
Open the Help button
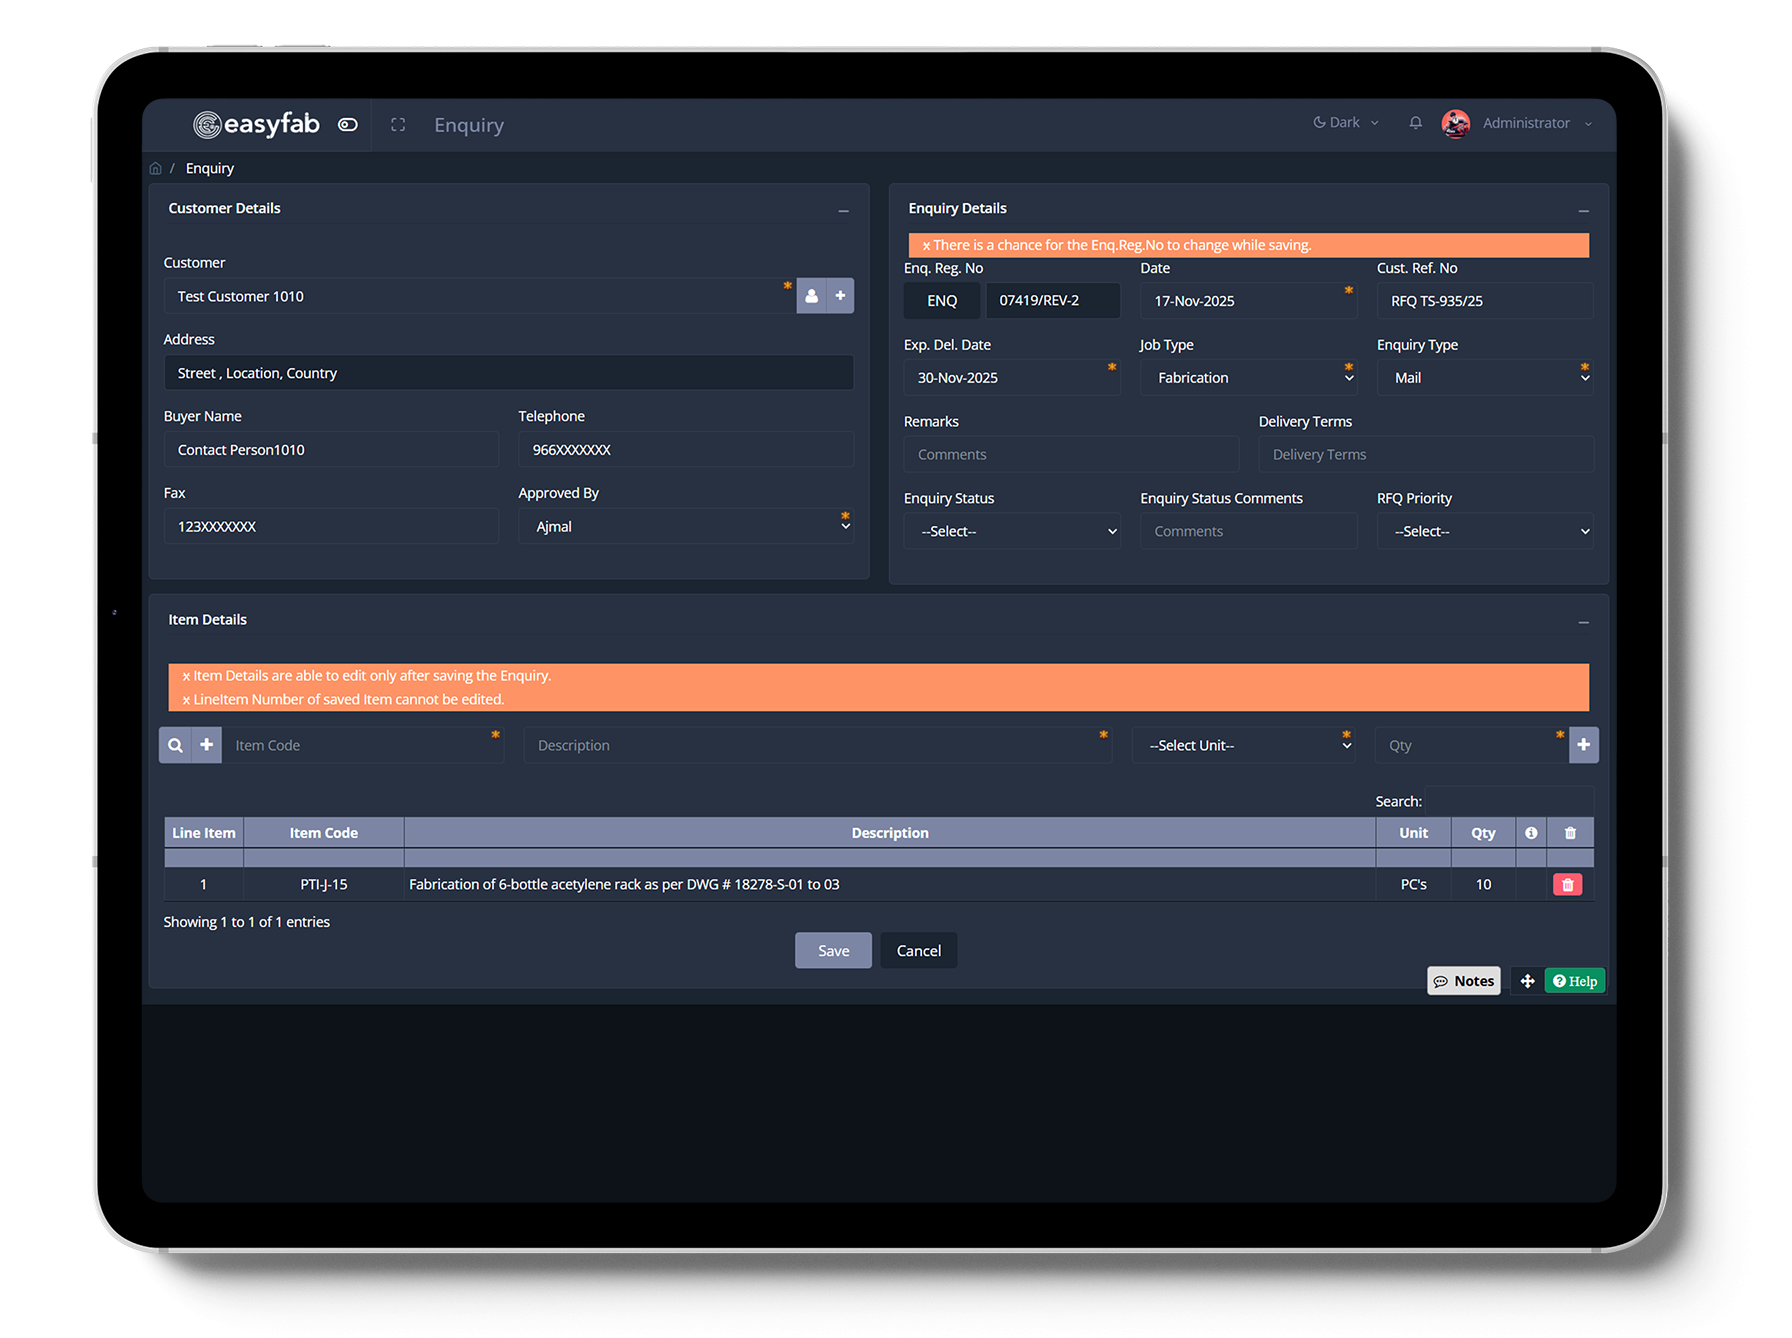pos(1575,981)
